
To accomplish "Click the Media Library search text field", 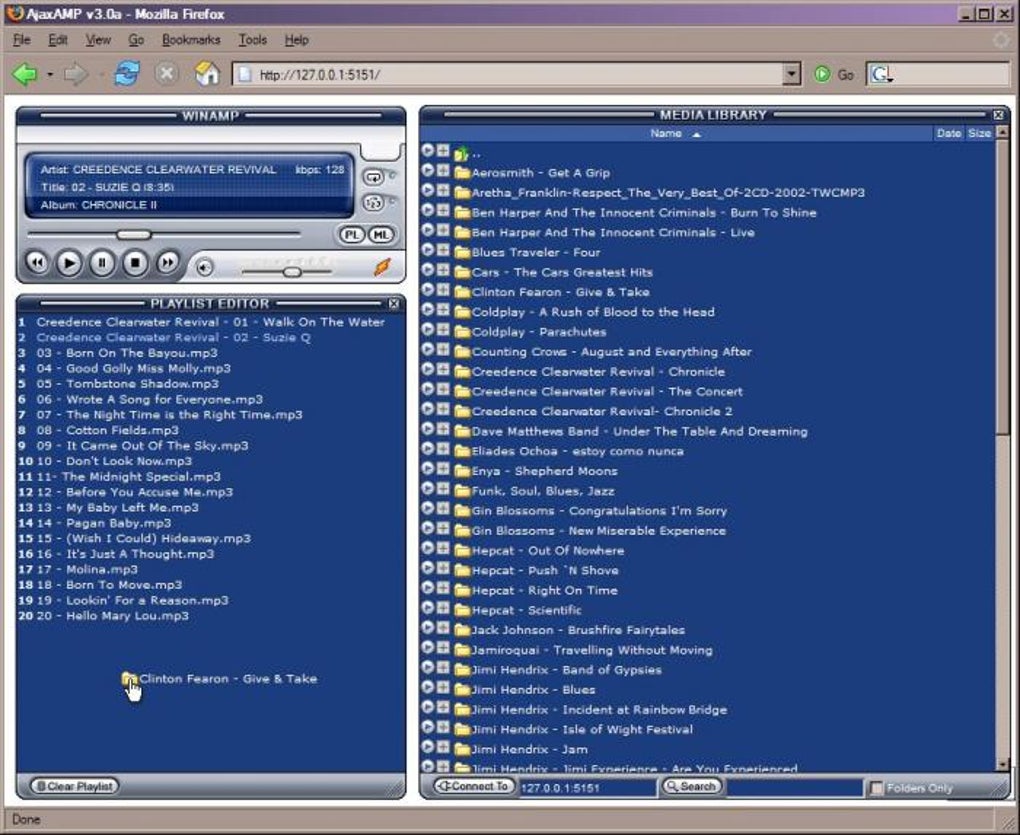I will click(794, 788).
